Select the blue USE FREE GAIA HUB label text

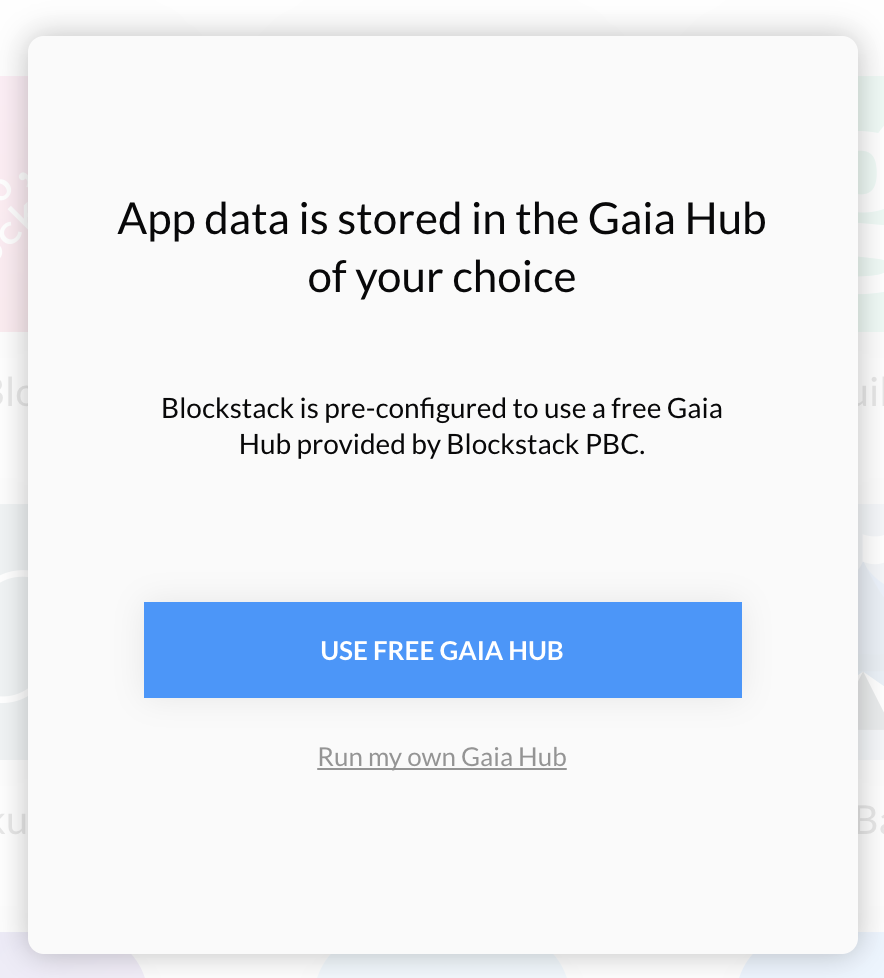tap(441, 649)
